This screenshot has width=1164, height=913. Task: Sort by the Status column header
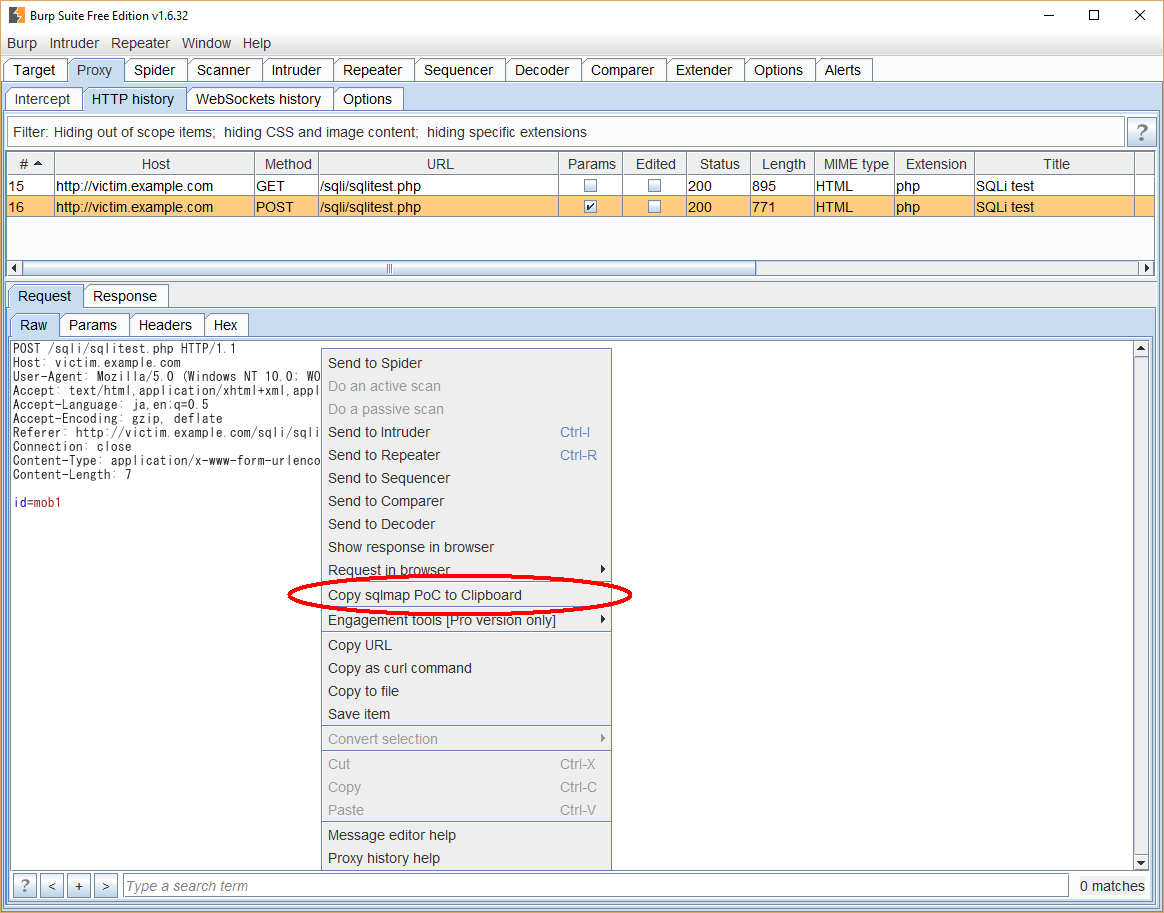pos(719,164)
